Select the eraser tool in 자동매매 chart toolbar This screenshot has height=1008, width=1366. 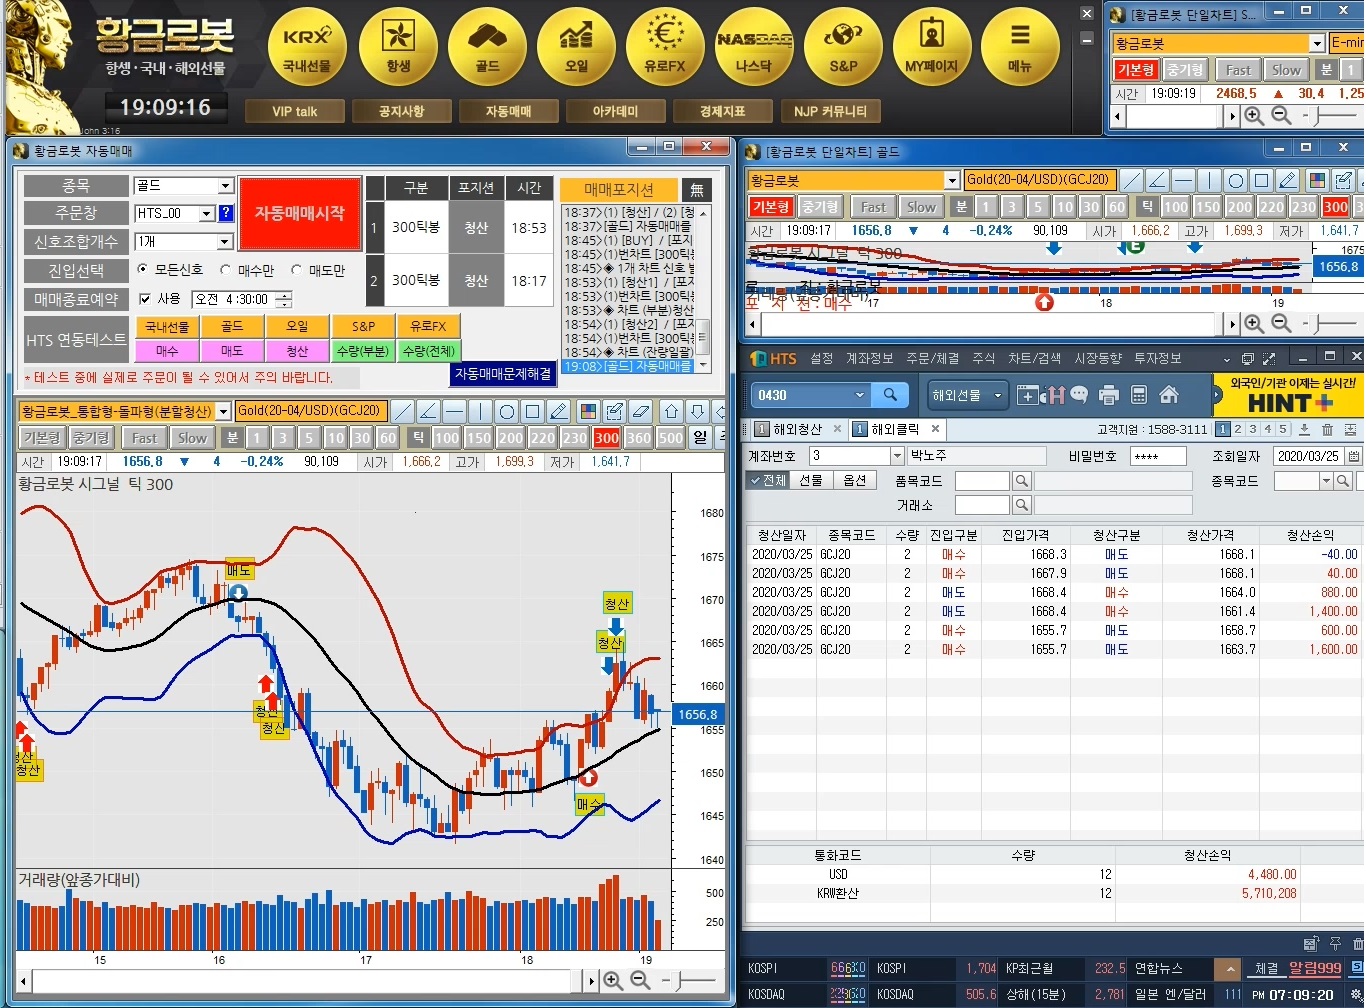pos(641,411)
